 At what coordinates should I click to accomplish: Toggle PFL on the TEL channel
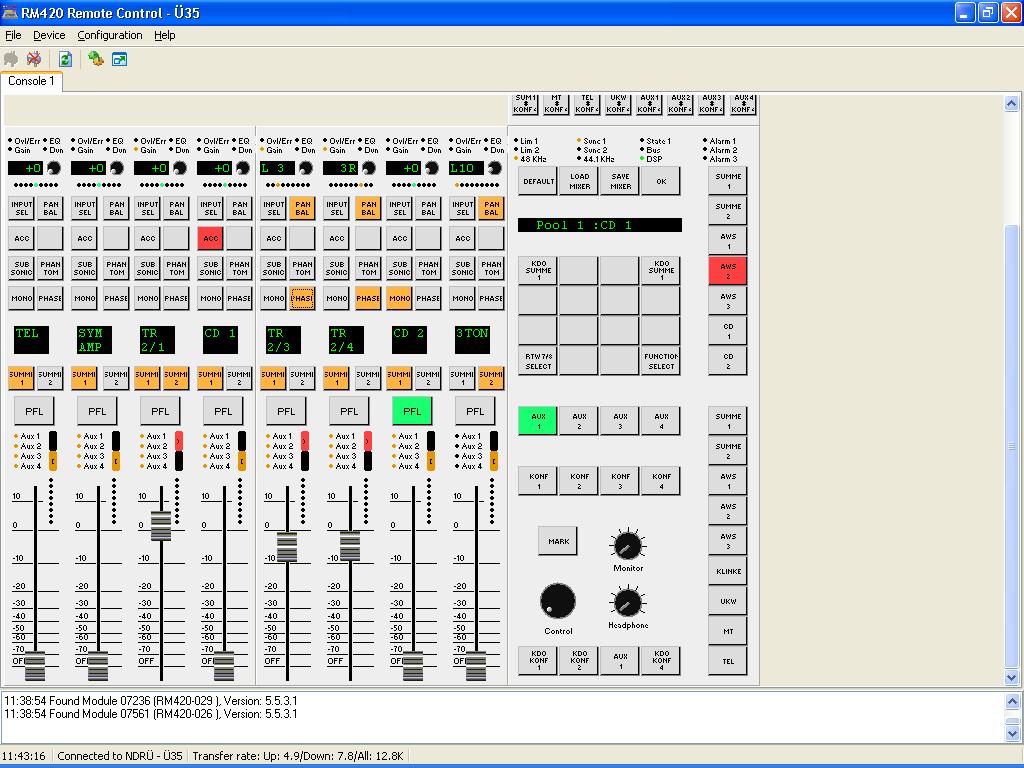coord(34,411)
